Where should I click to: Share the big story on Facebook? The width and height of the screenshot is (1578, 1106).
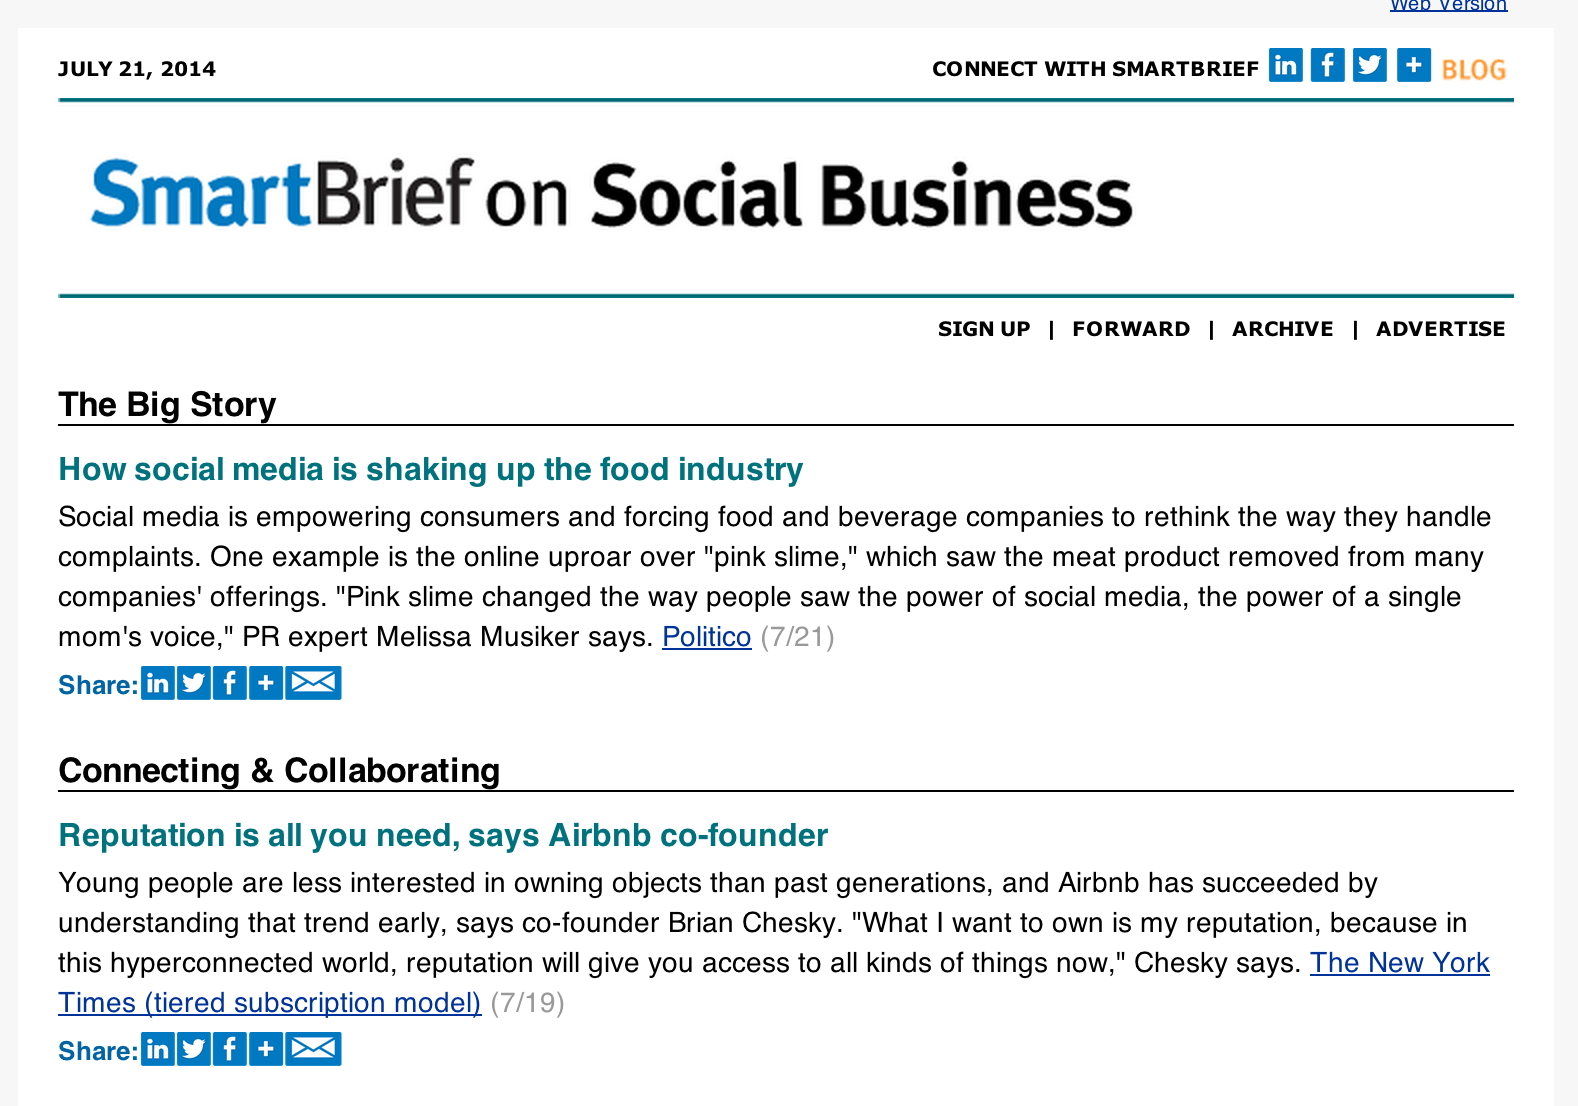tap(230, 683)
